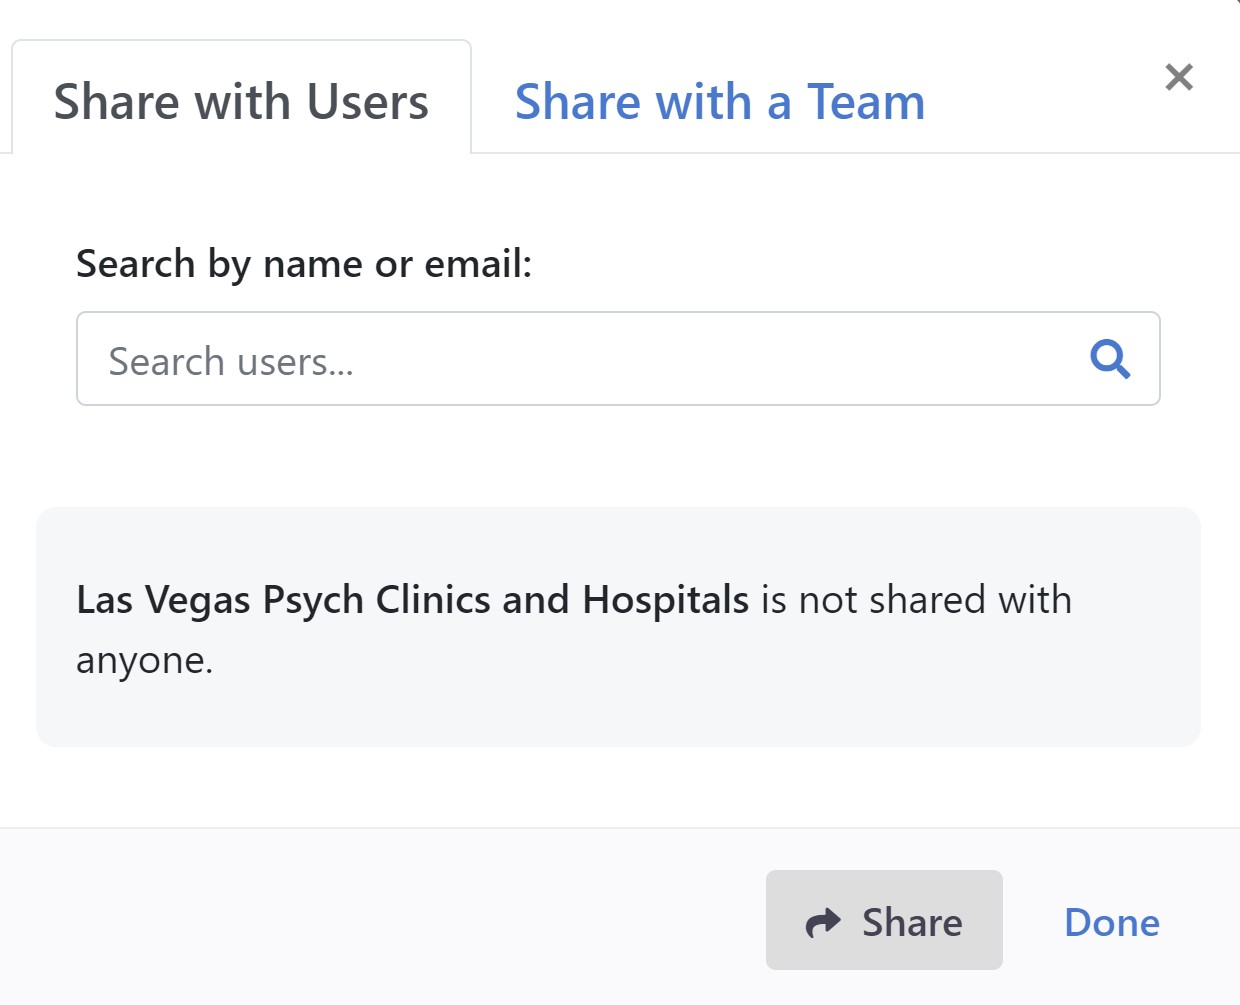Click the Done link

tap(1111, 922)
